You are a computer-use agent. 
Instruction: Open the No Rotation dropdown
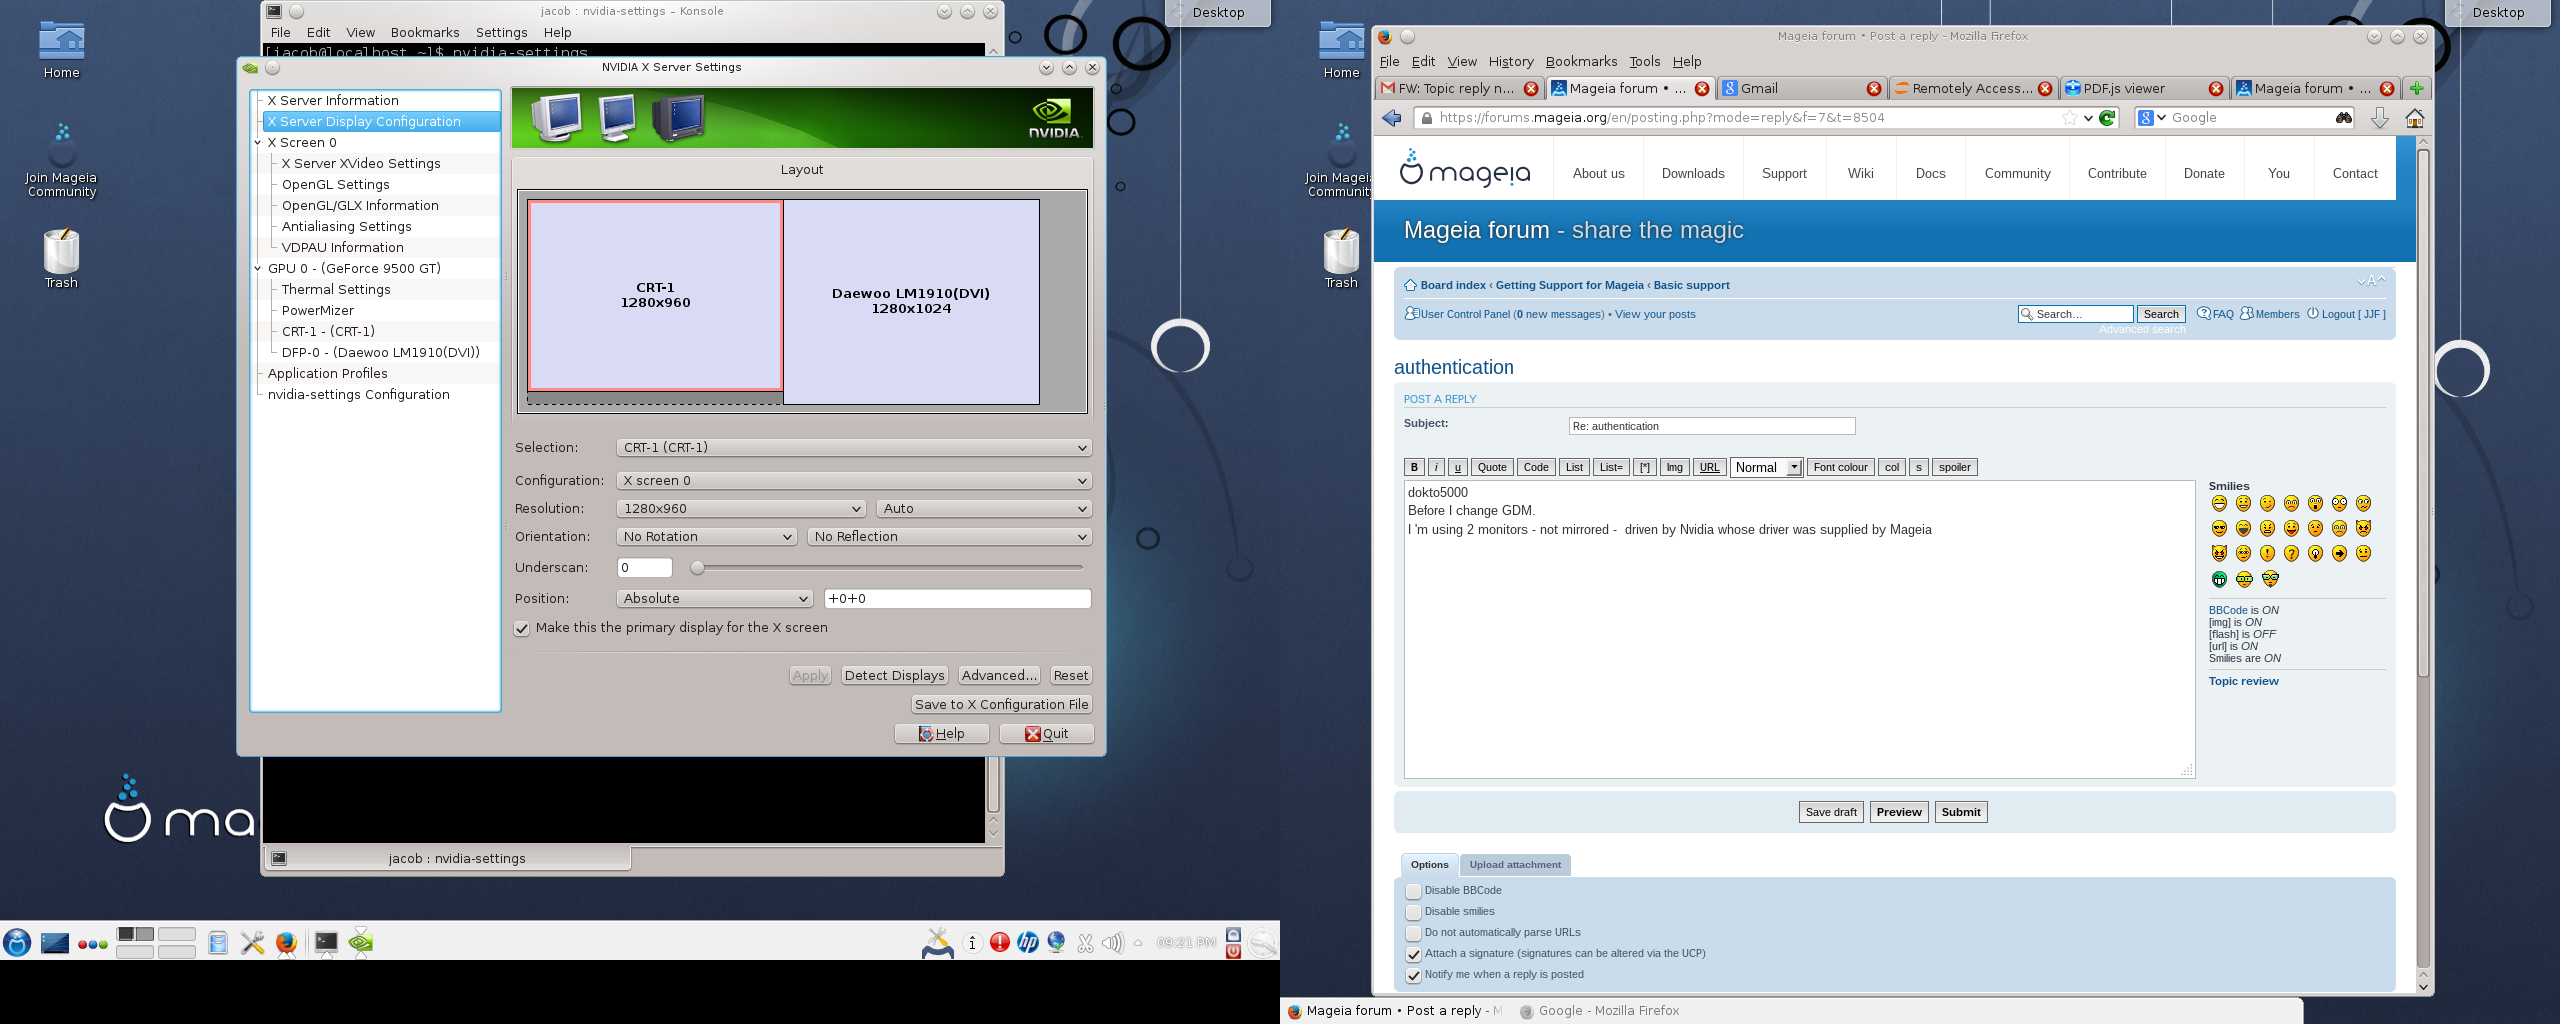pyautogui.click(x=706, y=536)
